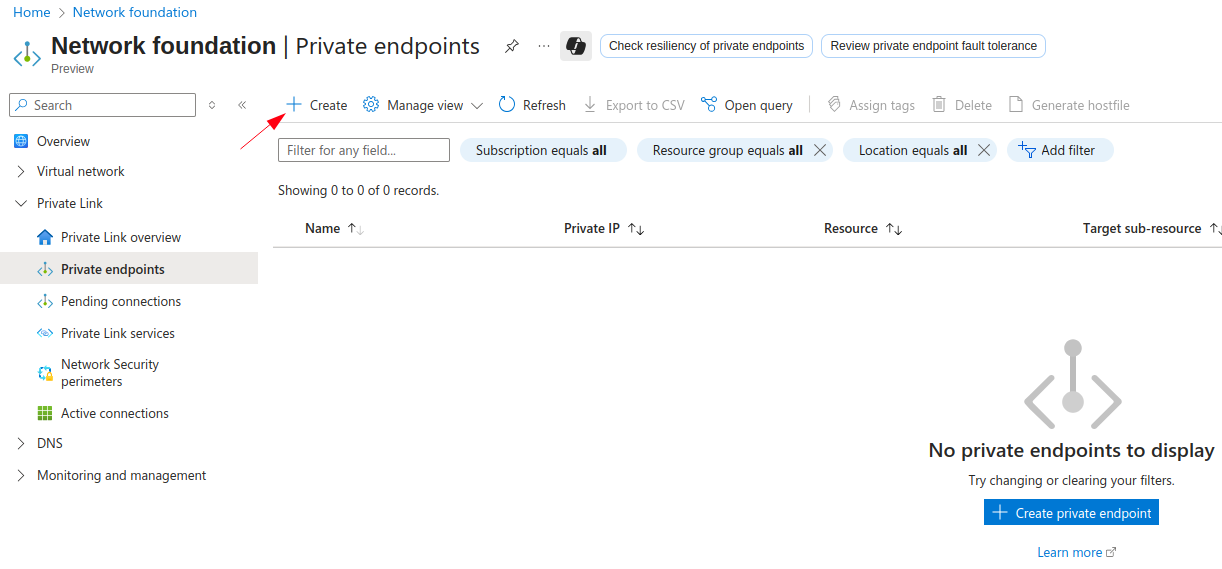Click Check resiliency of private endpoints
The width and height of the screenshot is (1222, 569).
[706, 46]
